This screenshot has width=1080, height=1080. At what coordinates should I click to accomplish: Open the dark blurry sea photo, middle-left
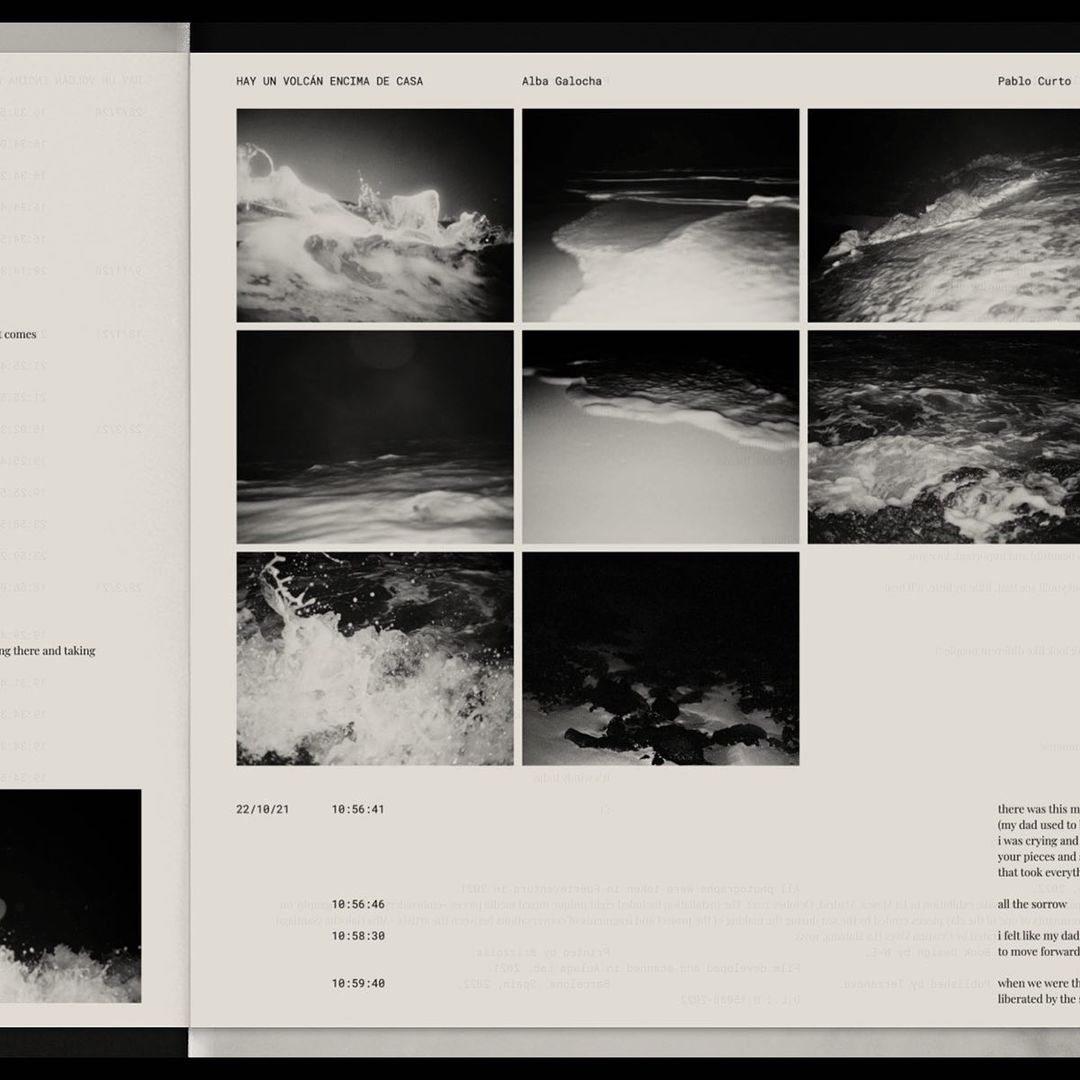pyautogui.click(x=375, y=437)
